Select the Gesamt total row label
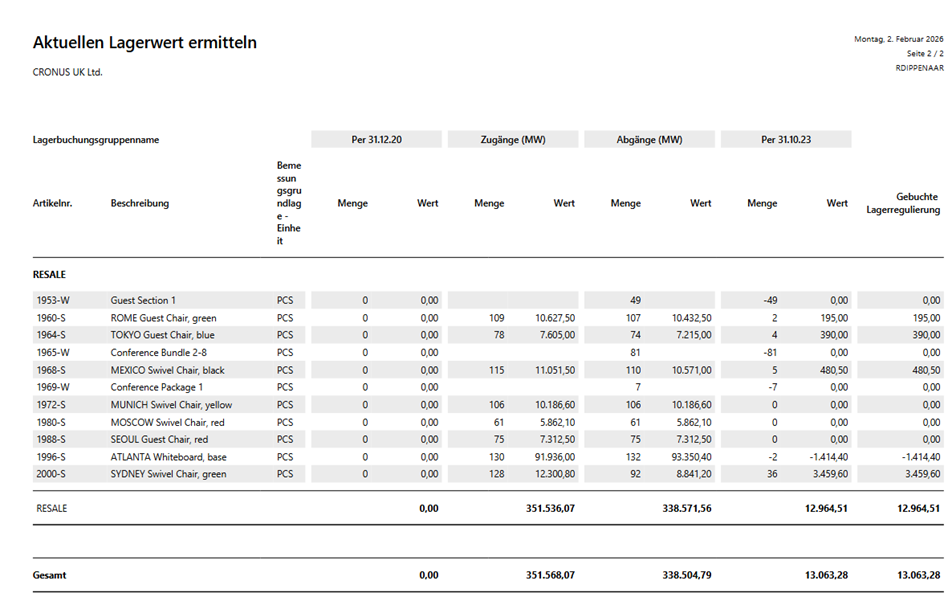The height and width of the screenshot is (593, 952). 49,576
